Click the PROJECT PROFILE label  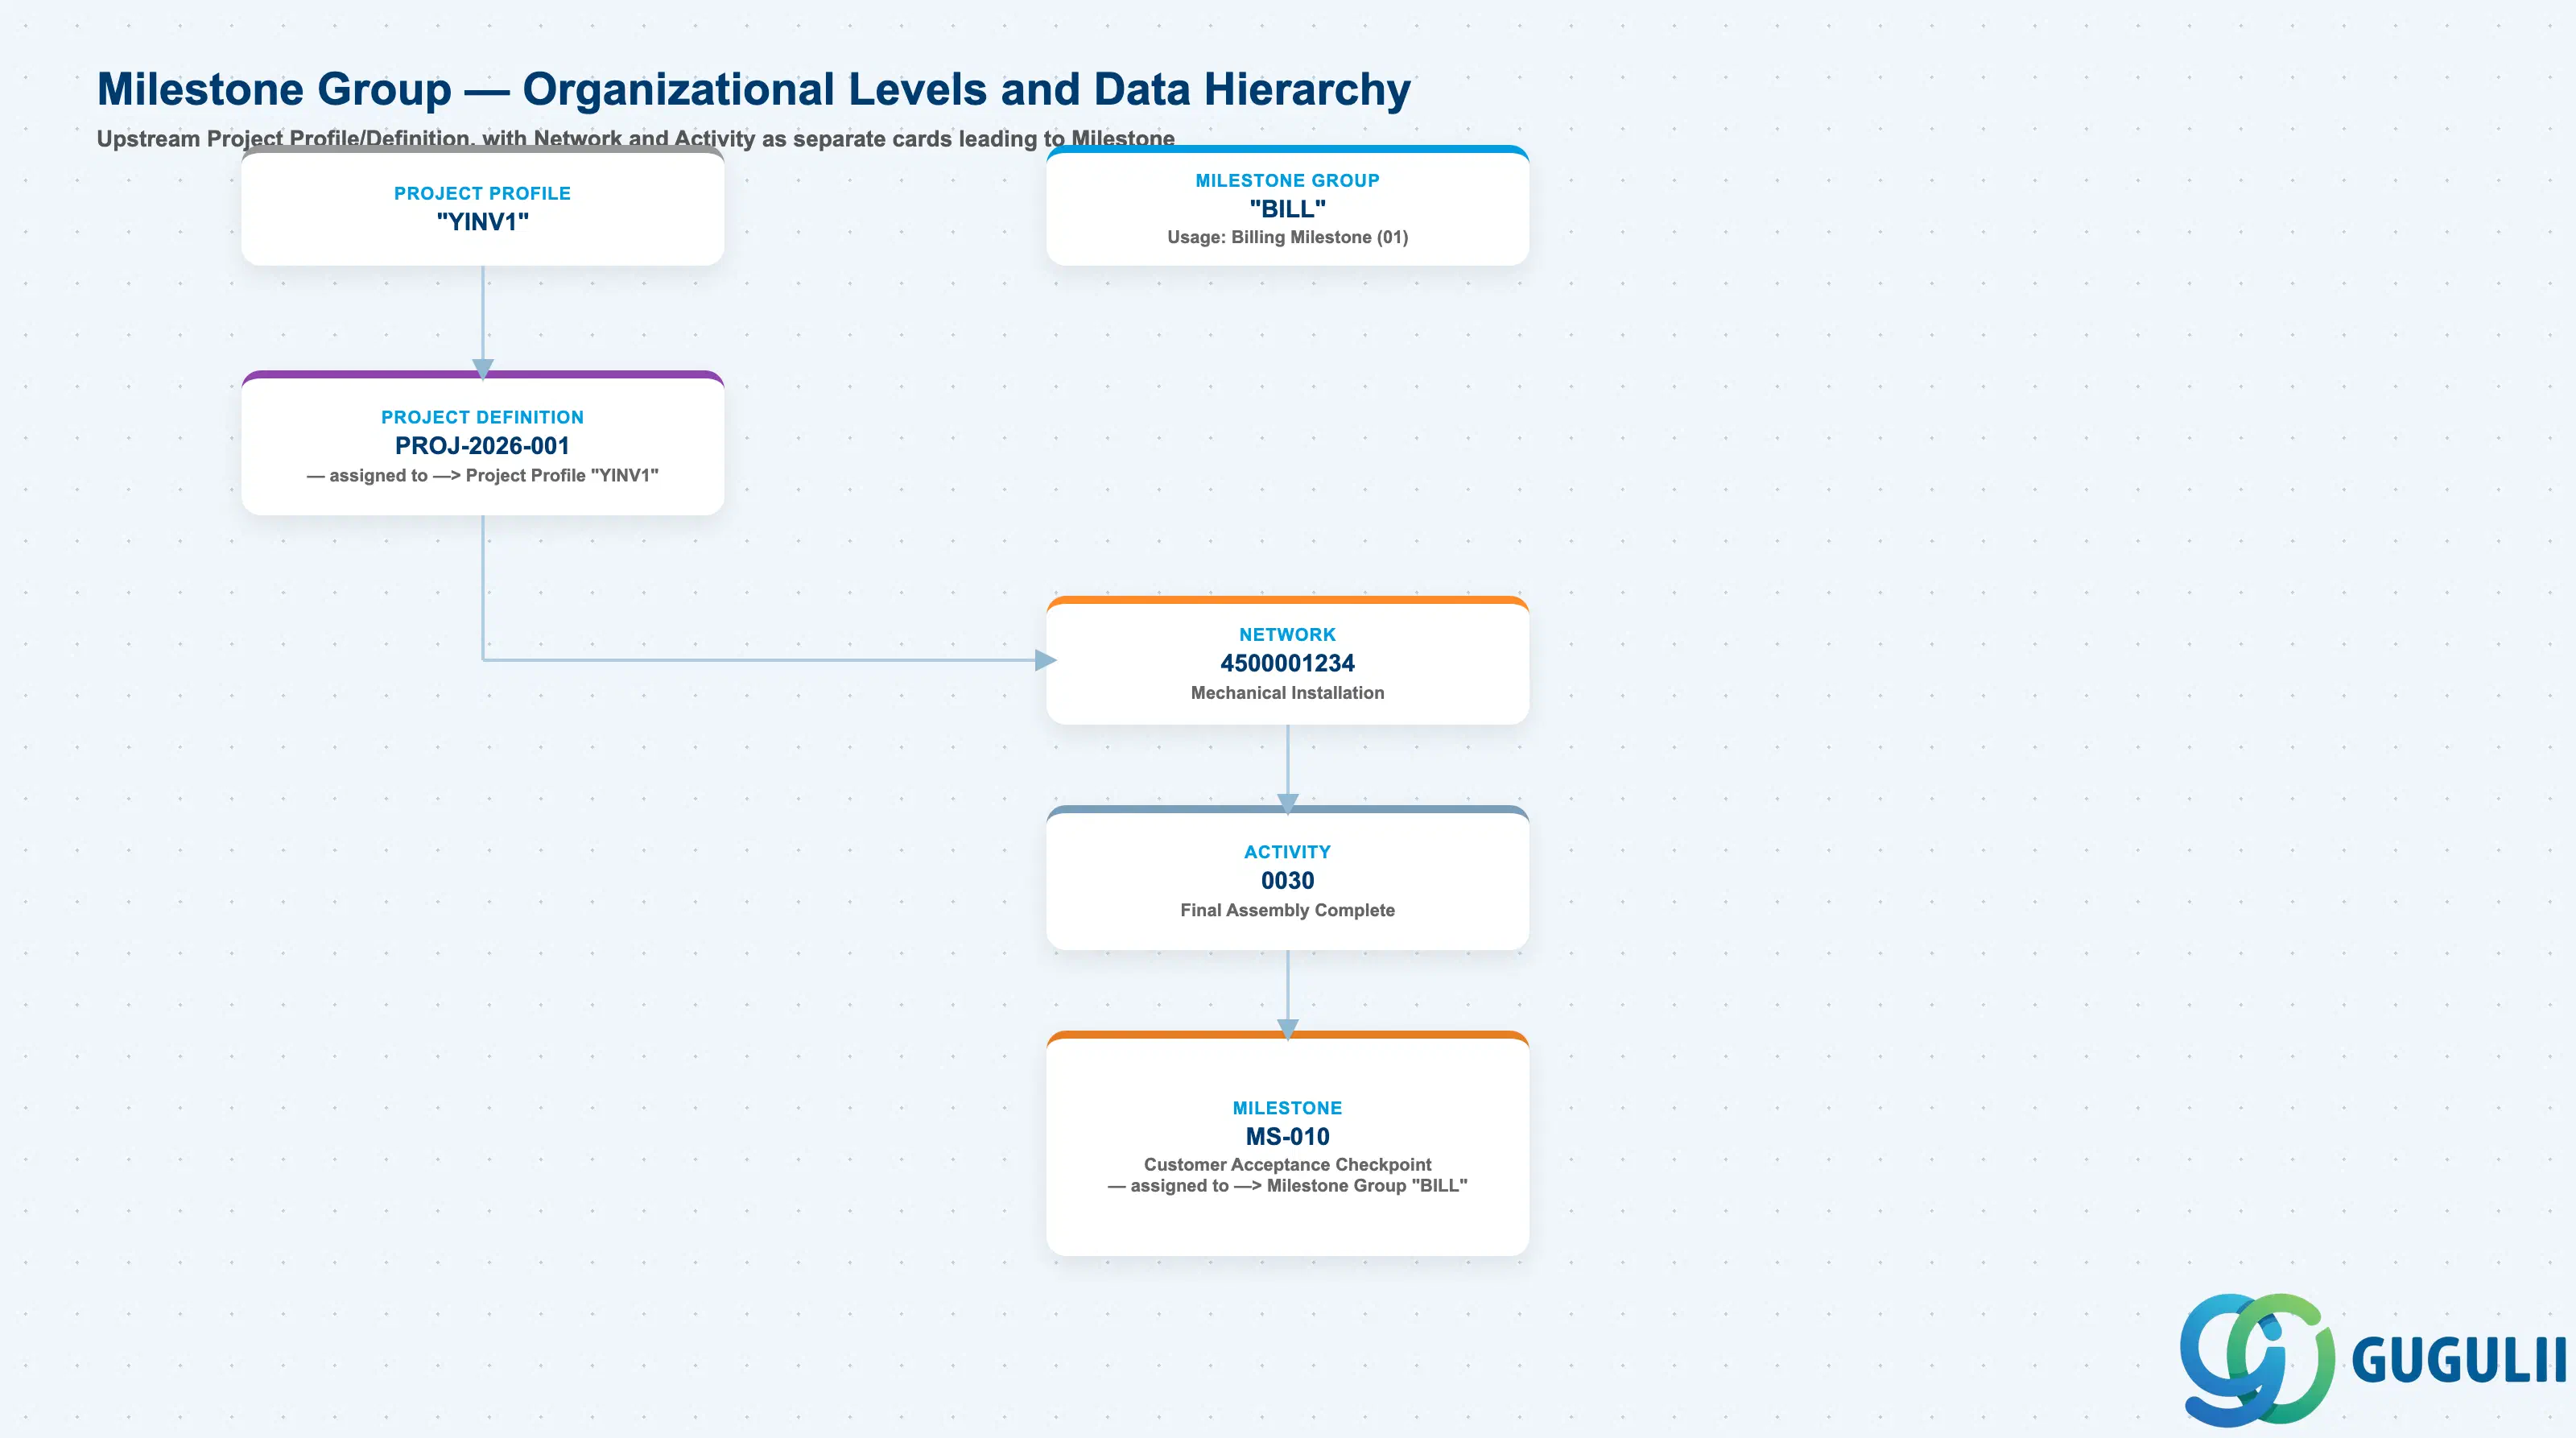pos(482,194)
